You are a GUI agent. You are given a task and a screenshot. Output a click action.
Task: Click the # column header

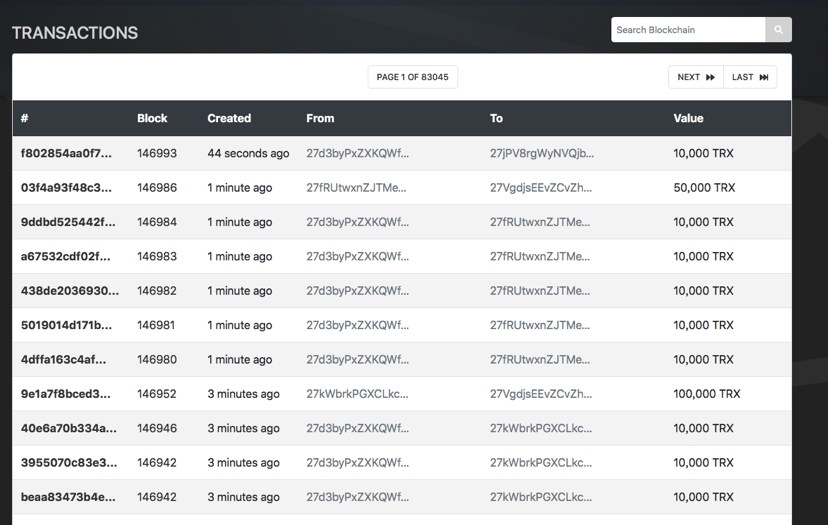pos(24,118)
